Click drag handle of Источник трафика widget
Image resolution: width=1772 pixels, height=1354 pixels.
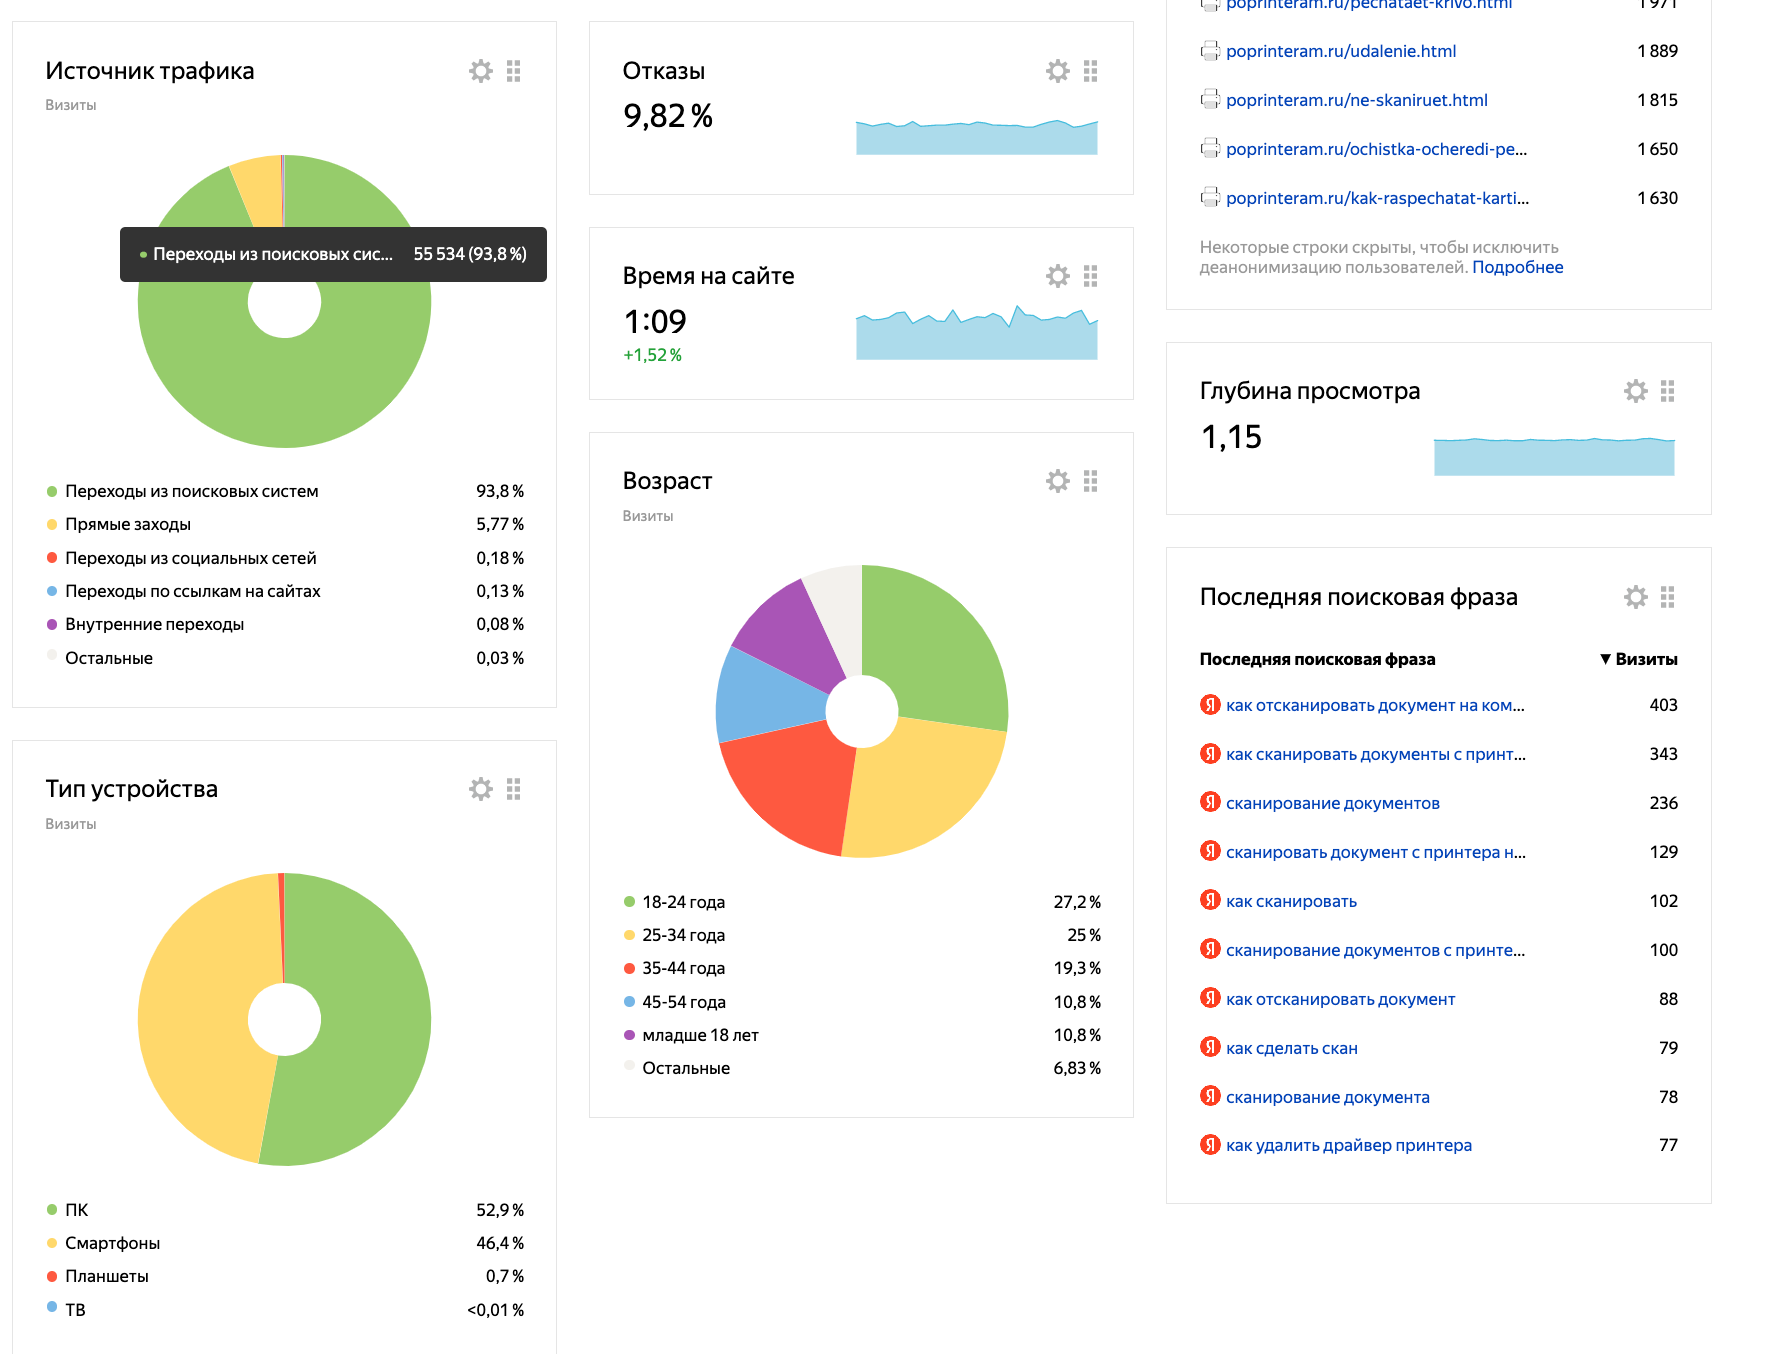(514, 71)
